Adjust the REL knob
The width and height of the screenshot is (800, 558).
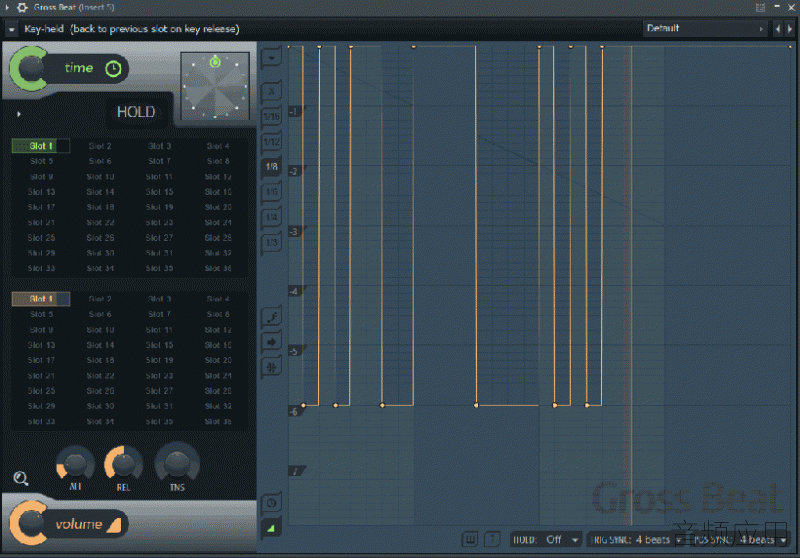[123, 464]
